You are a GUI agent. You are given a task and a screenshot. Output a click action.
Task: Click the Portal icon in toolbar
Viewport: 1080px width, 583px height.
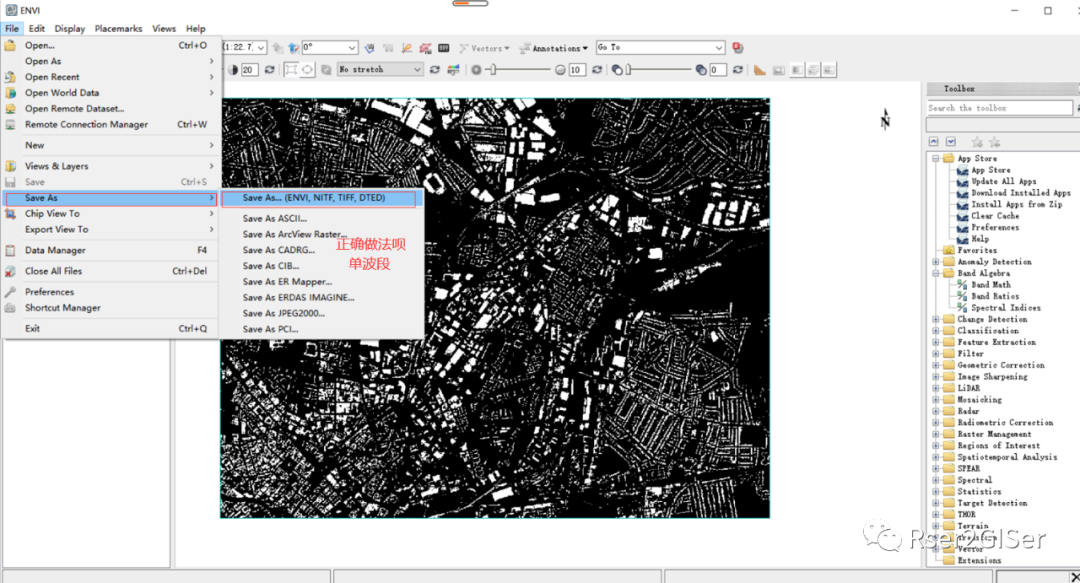tap(779, 70)
